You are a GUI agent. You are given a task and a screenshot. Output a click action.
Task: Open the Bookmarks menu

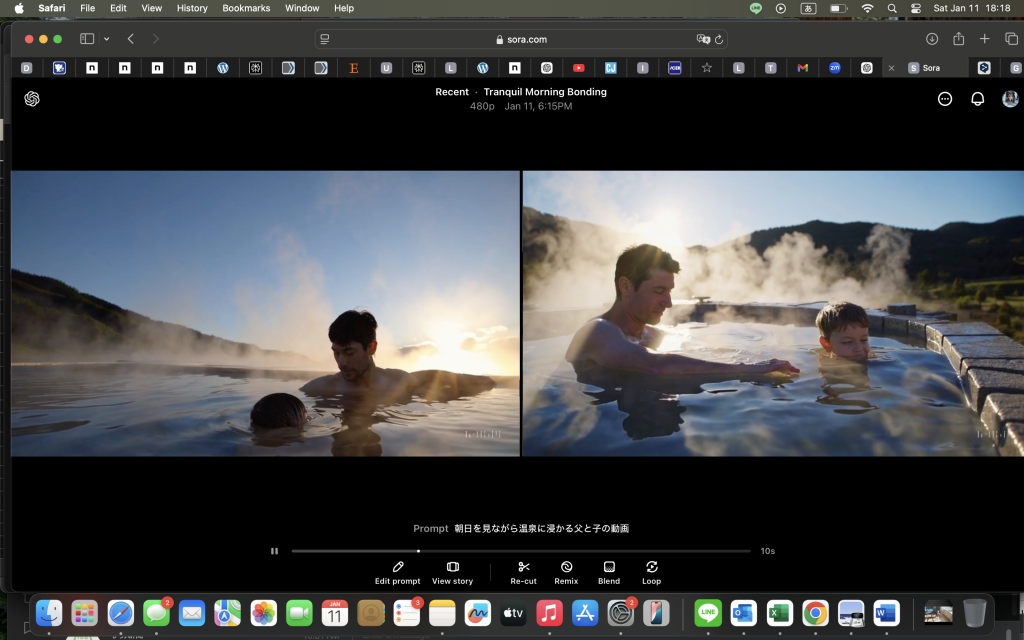[246, 8]
